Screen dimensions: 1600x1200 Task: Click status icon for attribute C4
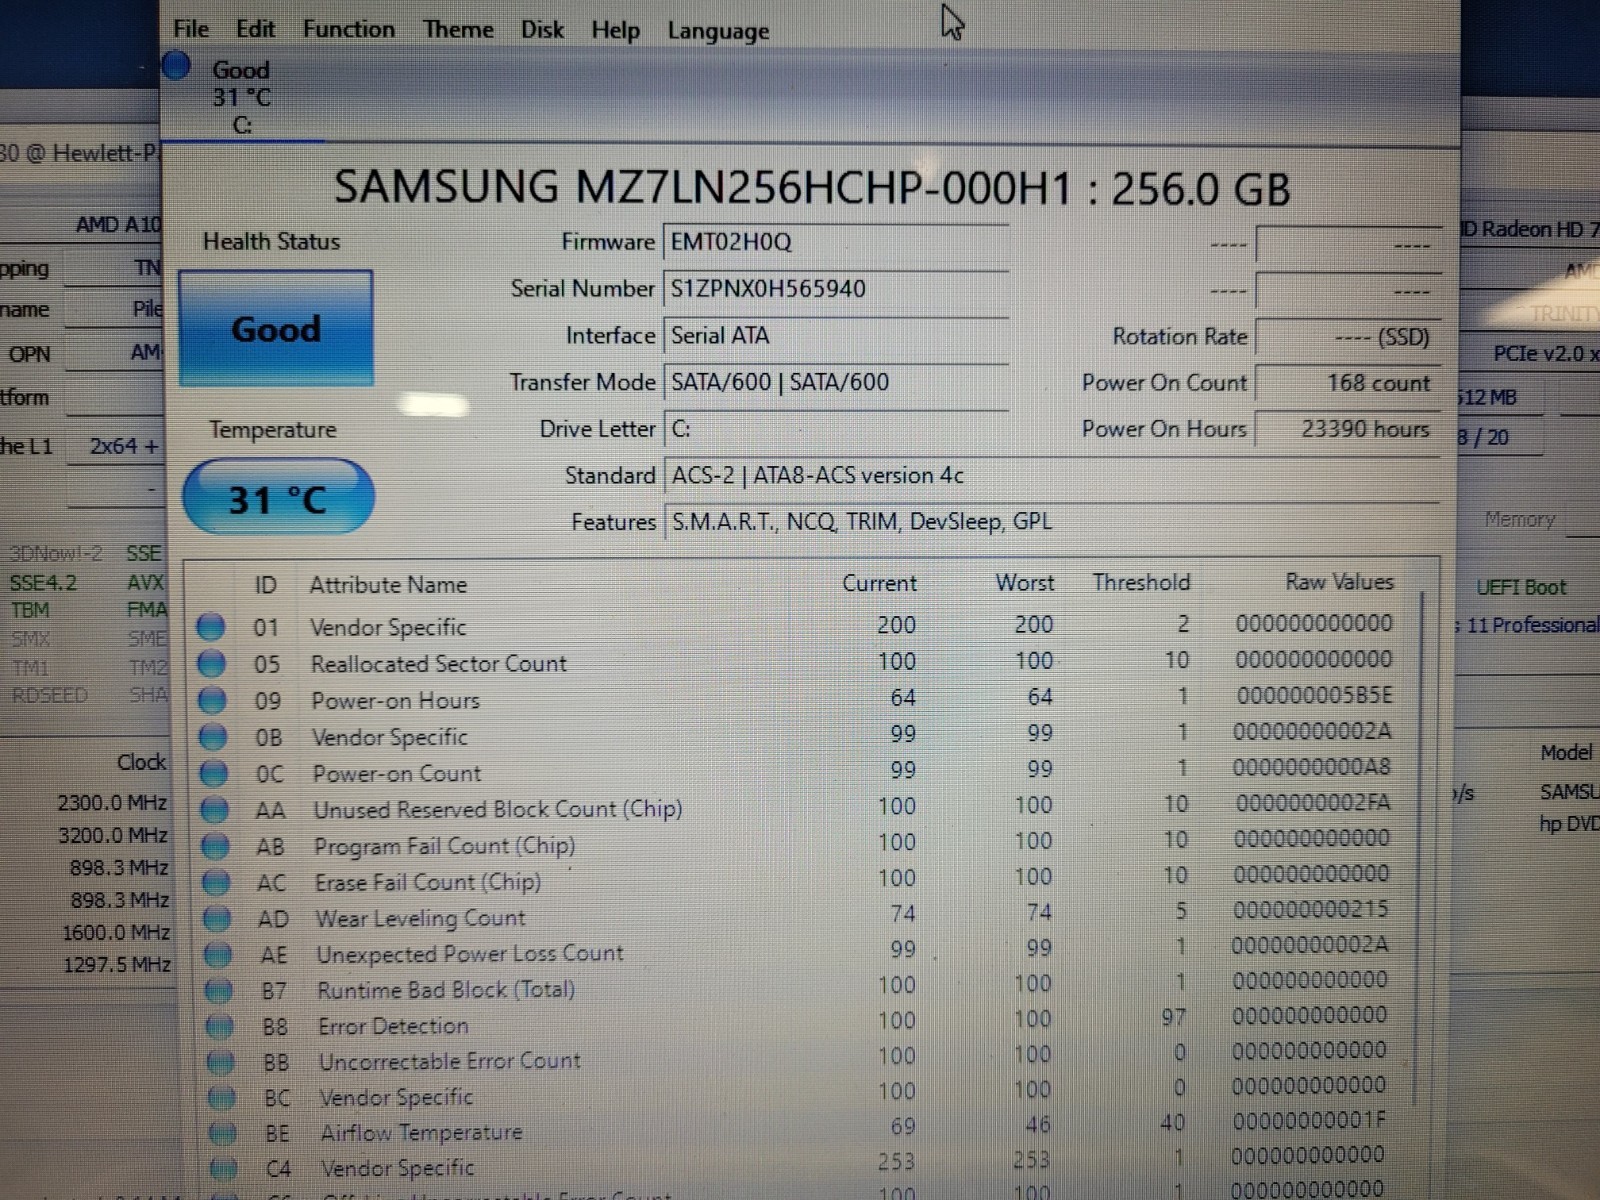click(224, 1168)
